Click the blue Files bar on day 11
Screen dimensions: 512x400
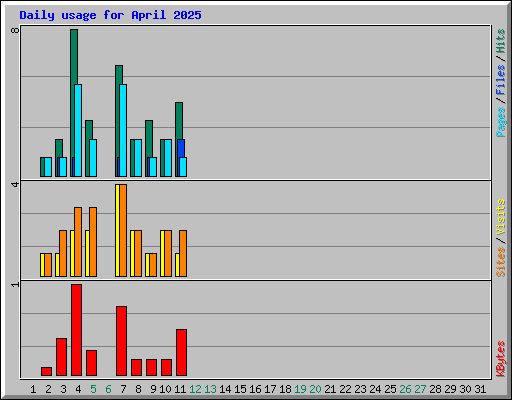pos(181,148)
